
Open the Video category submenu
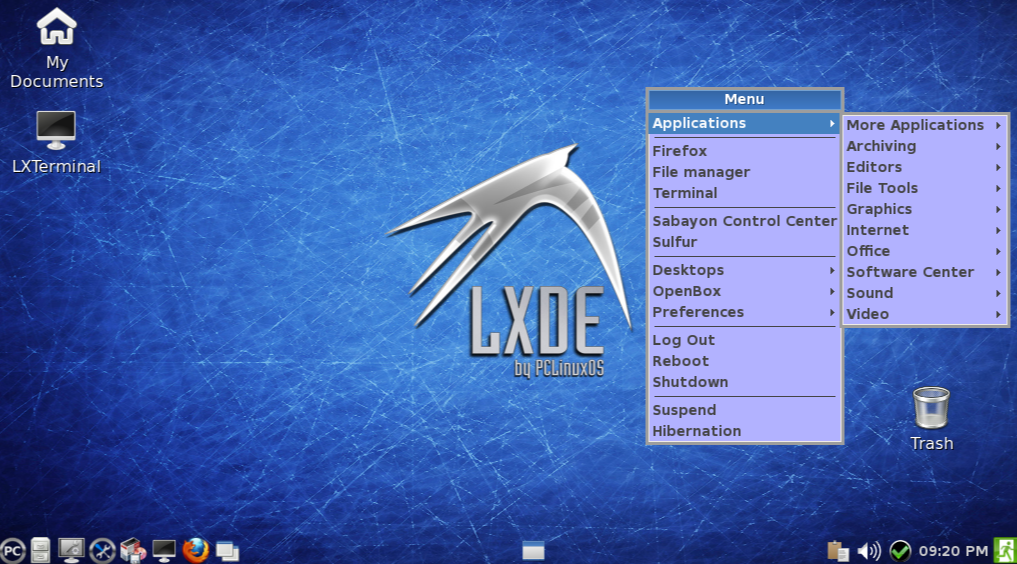(925, 314)
